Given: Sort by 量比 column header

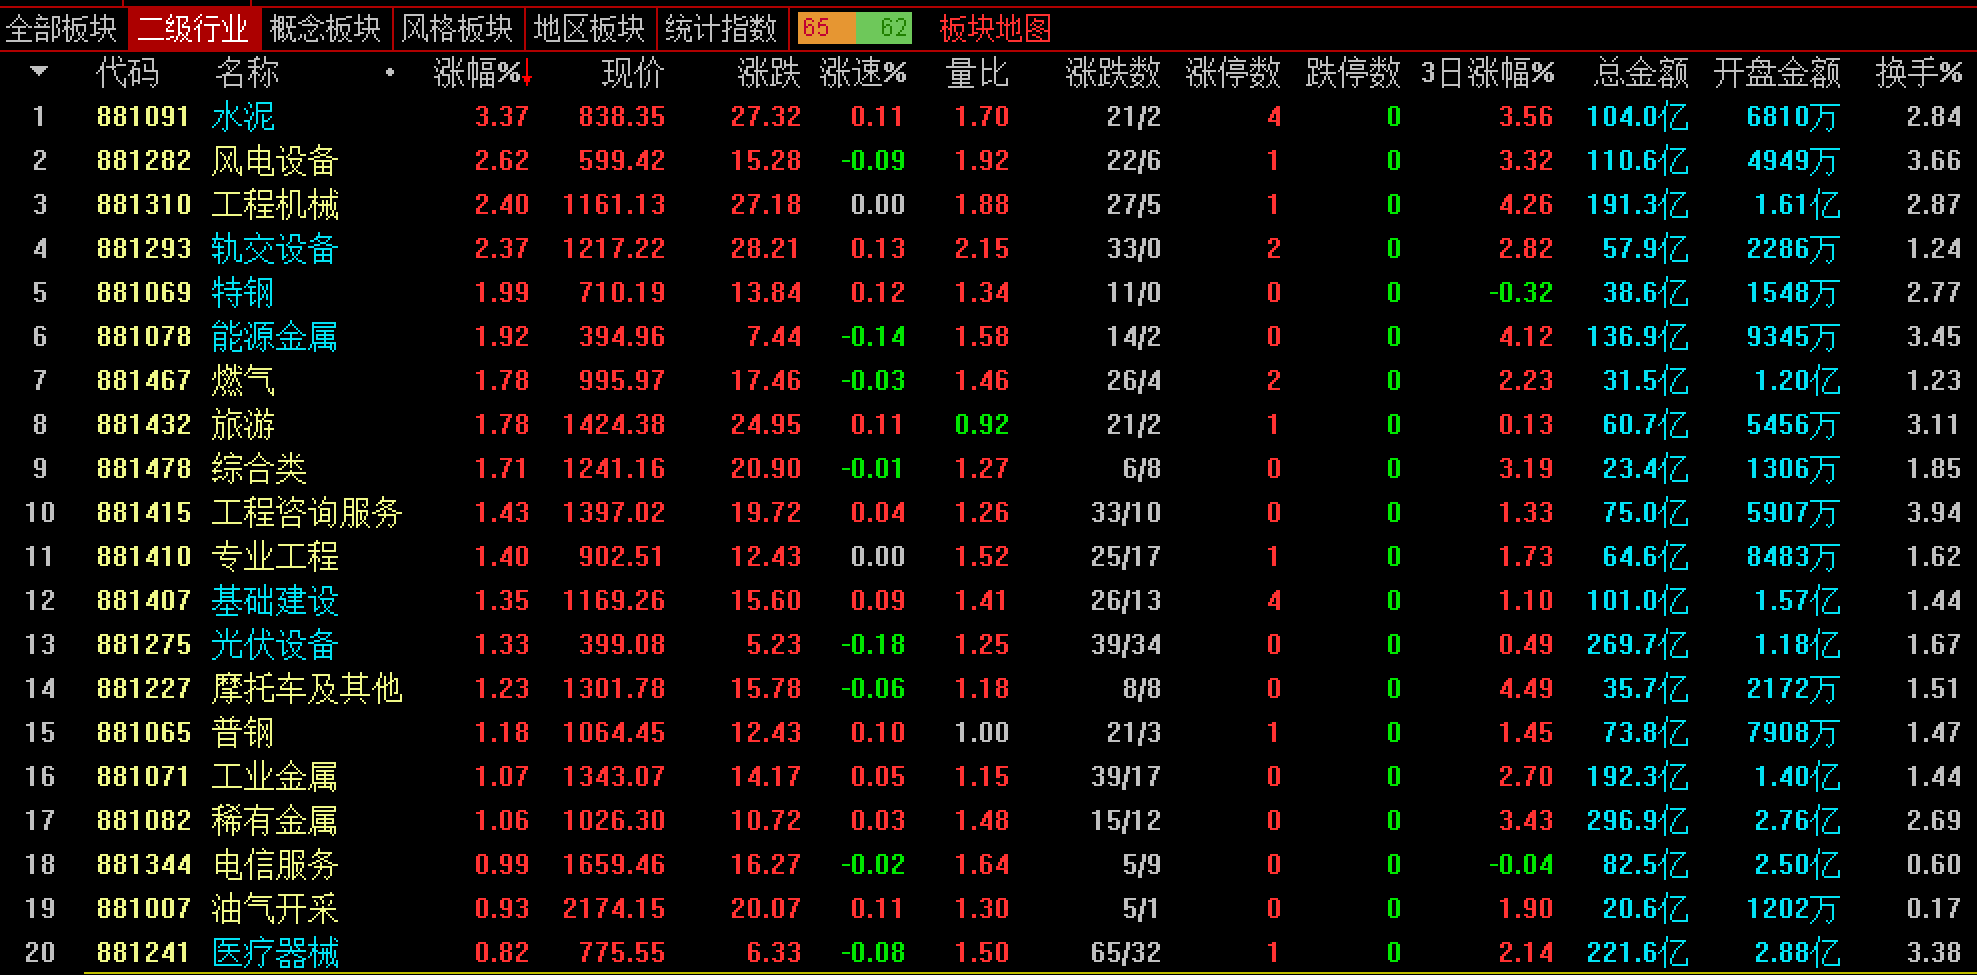Looking at the screenshot, I should [977, 73].
